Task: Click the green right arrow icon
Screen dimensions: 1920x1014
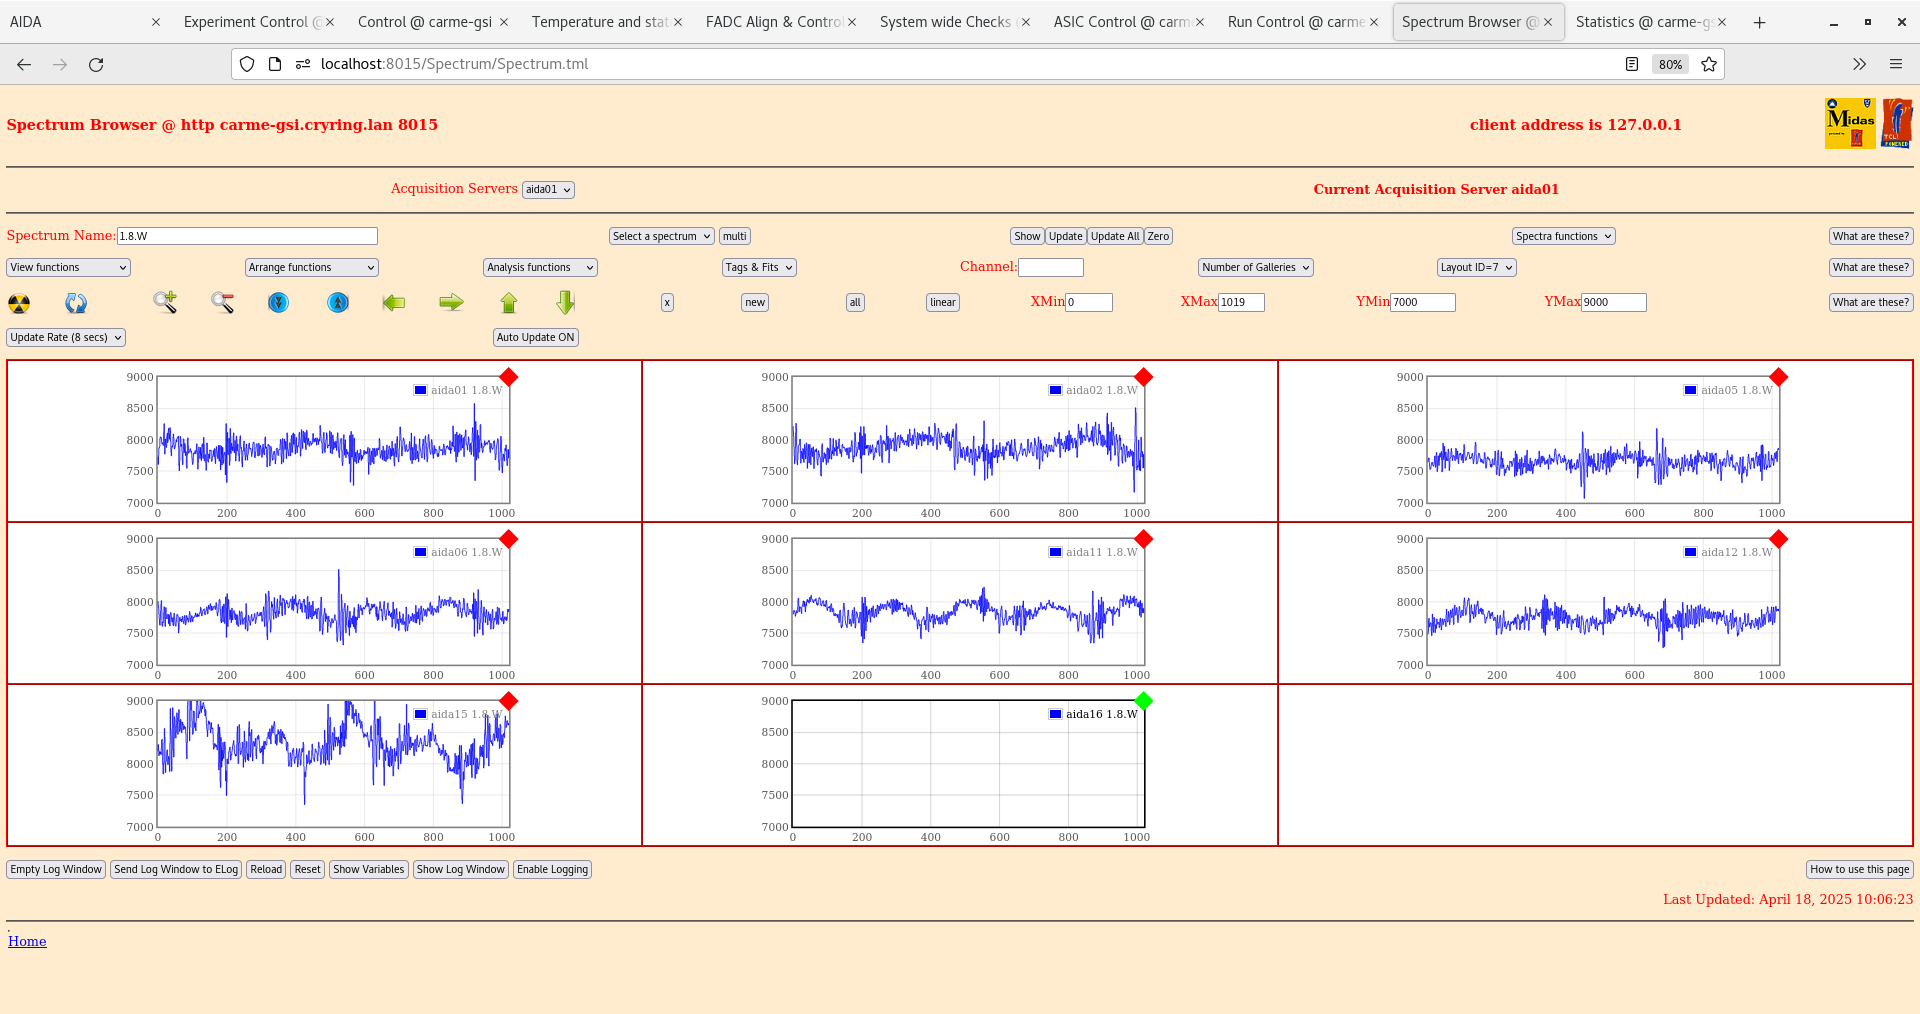Action: [452, 302]
